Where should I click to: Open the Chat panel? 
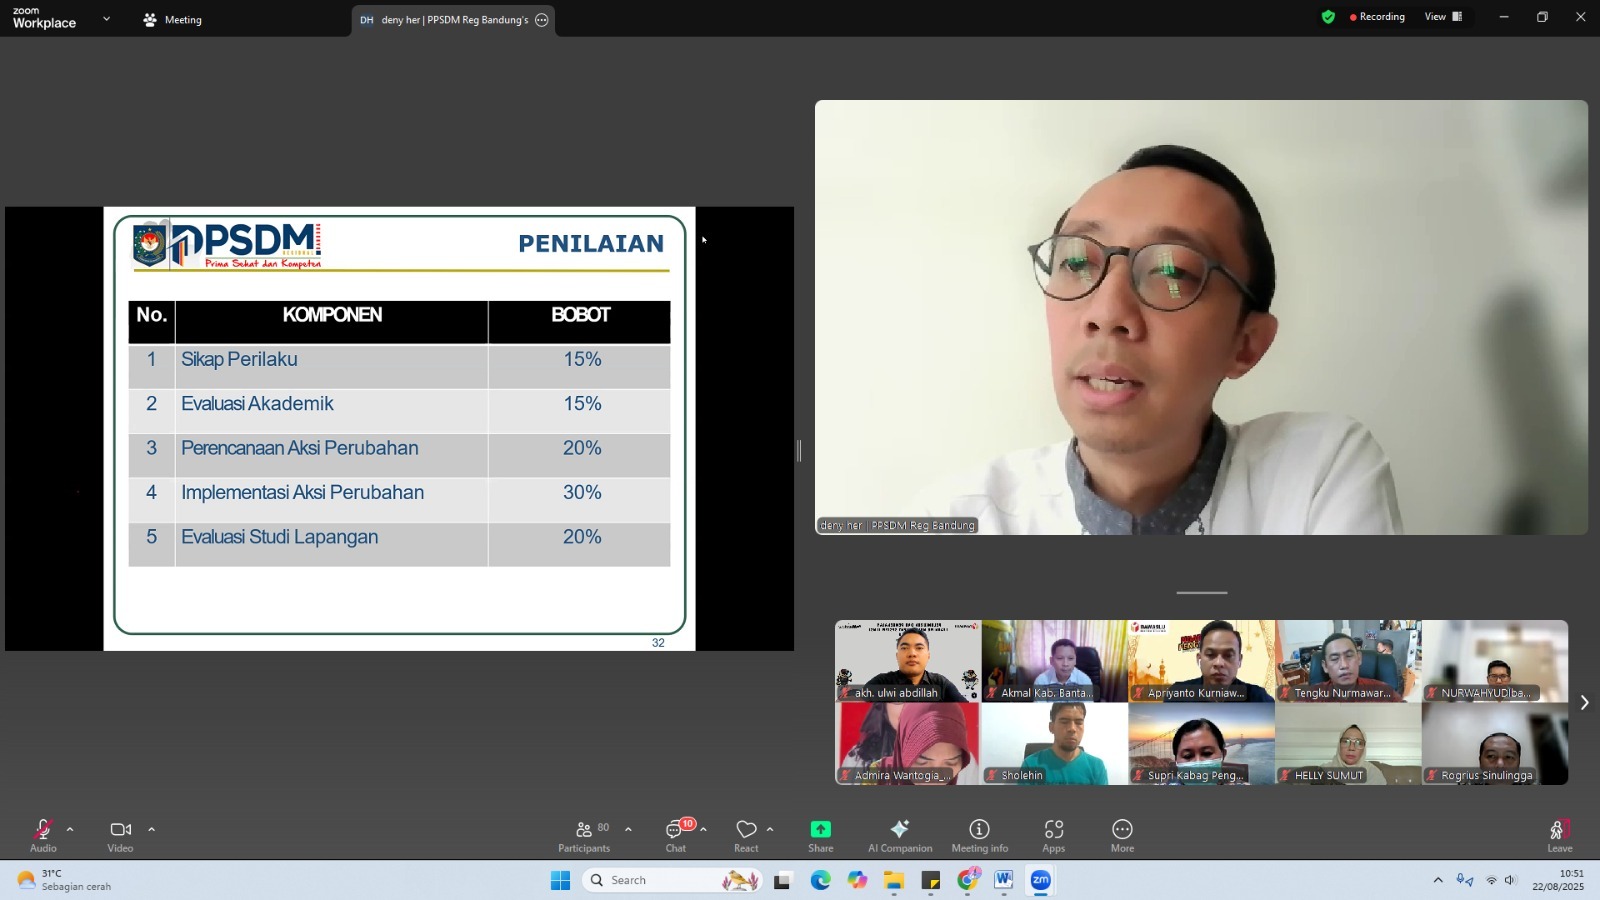coord(676,833)
